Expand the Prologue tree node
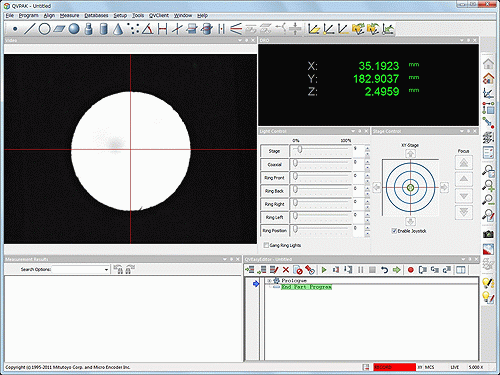Screen dimensions: 500x375 (269, 281)
